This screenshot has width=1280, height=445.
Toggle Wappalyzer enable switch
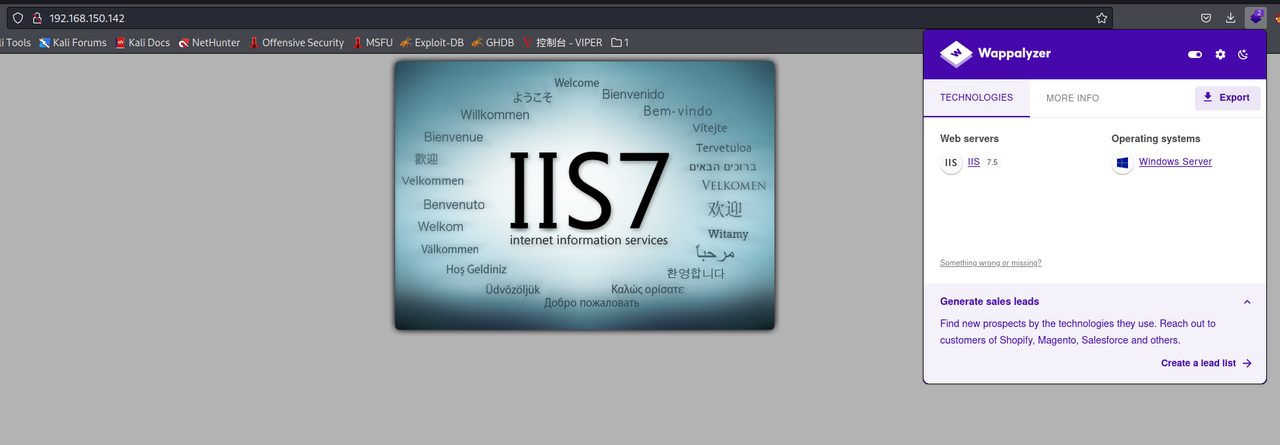tap(1195, 55)
